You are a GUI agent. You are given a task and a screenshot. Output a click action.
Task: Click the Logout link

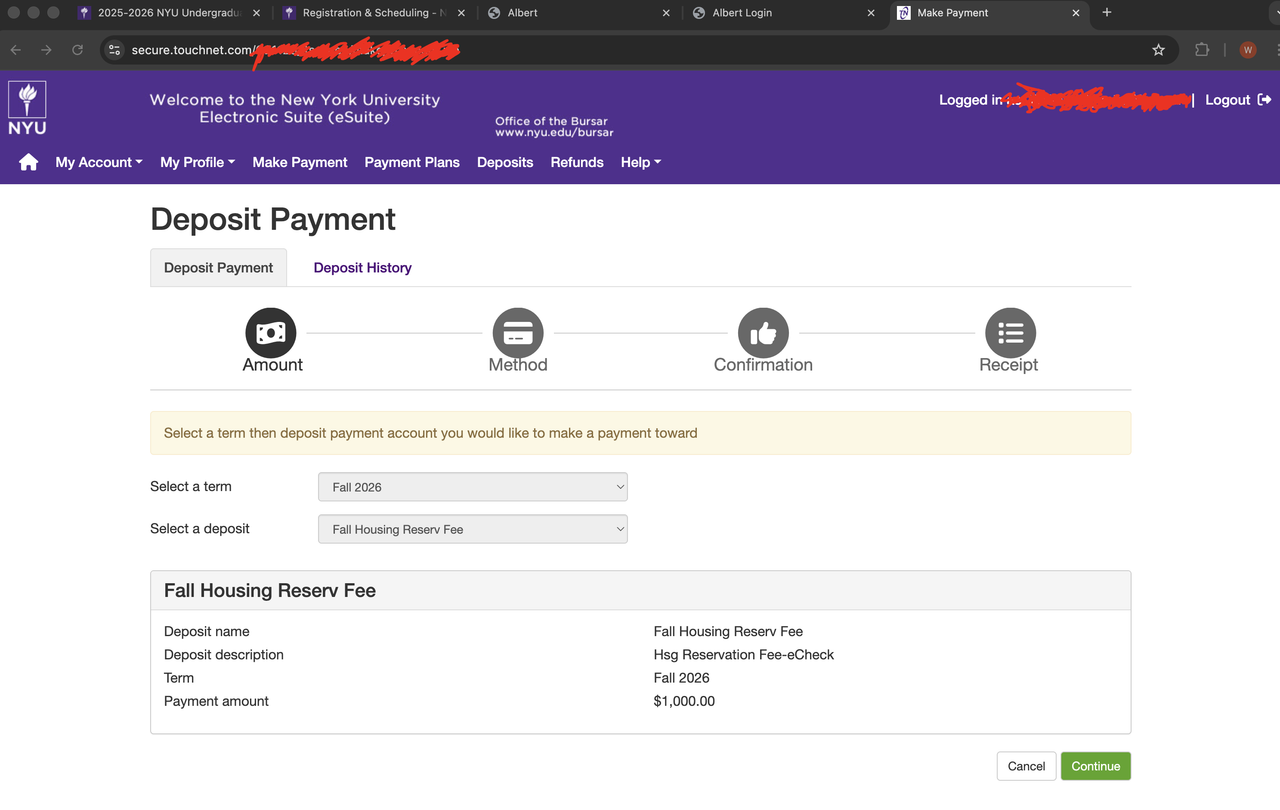coord(1228,100)
